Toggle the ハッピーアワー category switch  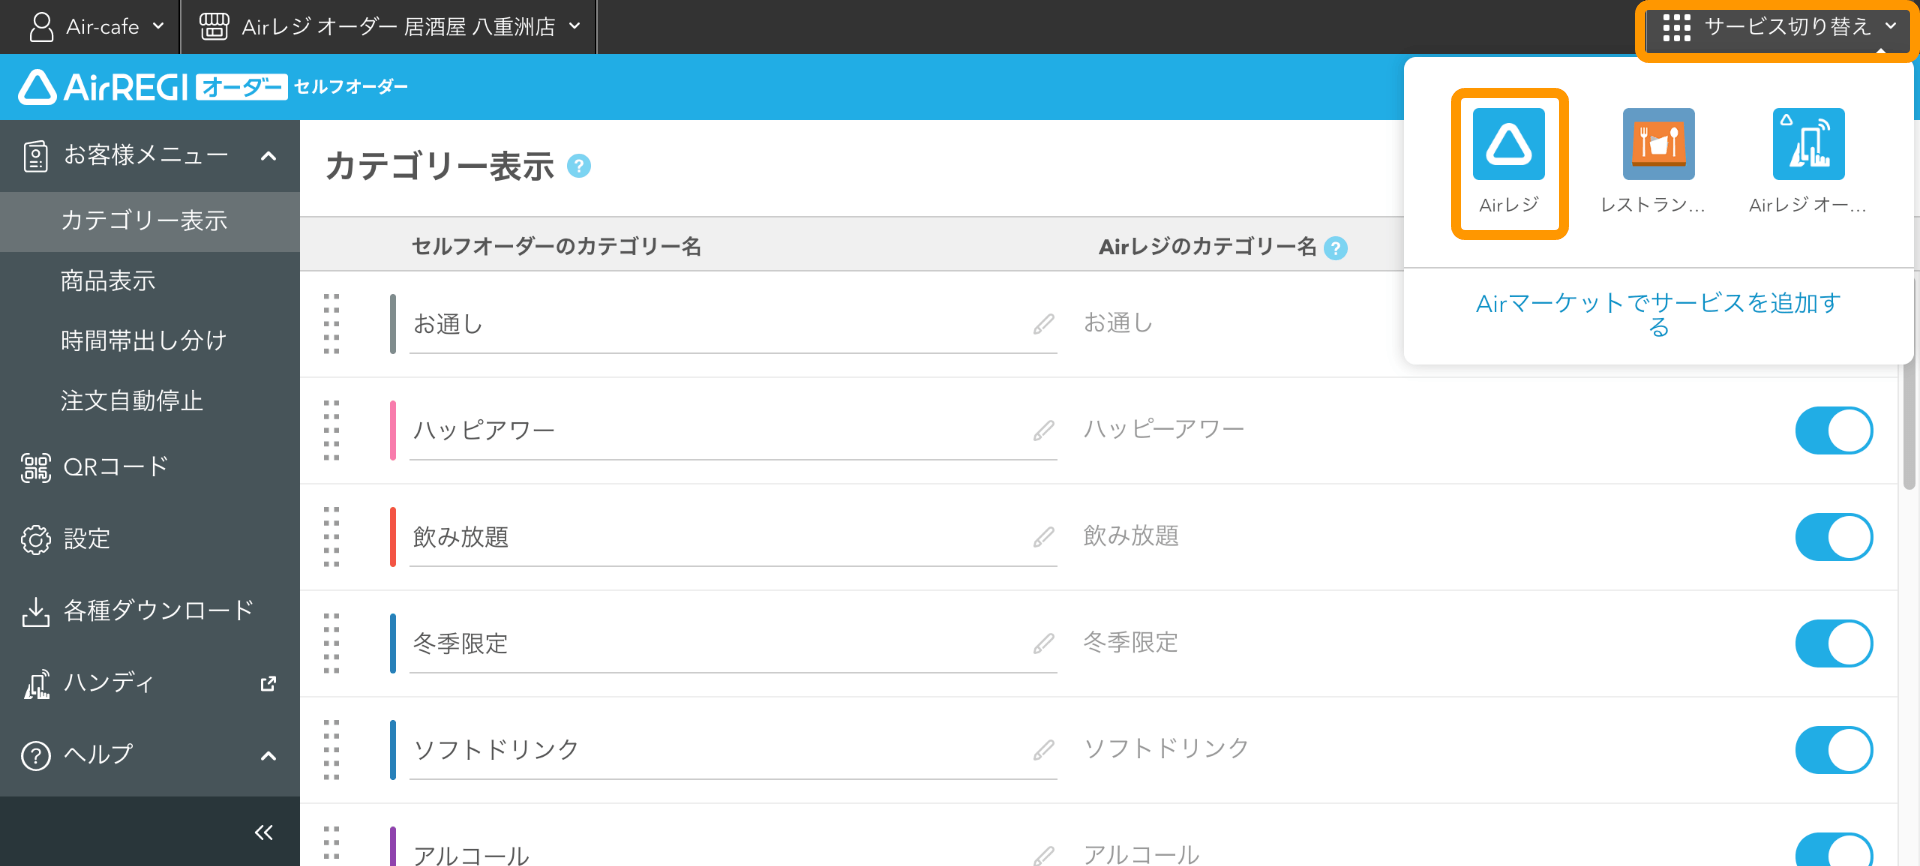click(x=1834, y=430)
